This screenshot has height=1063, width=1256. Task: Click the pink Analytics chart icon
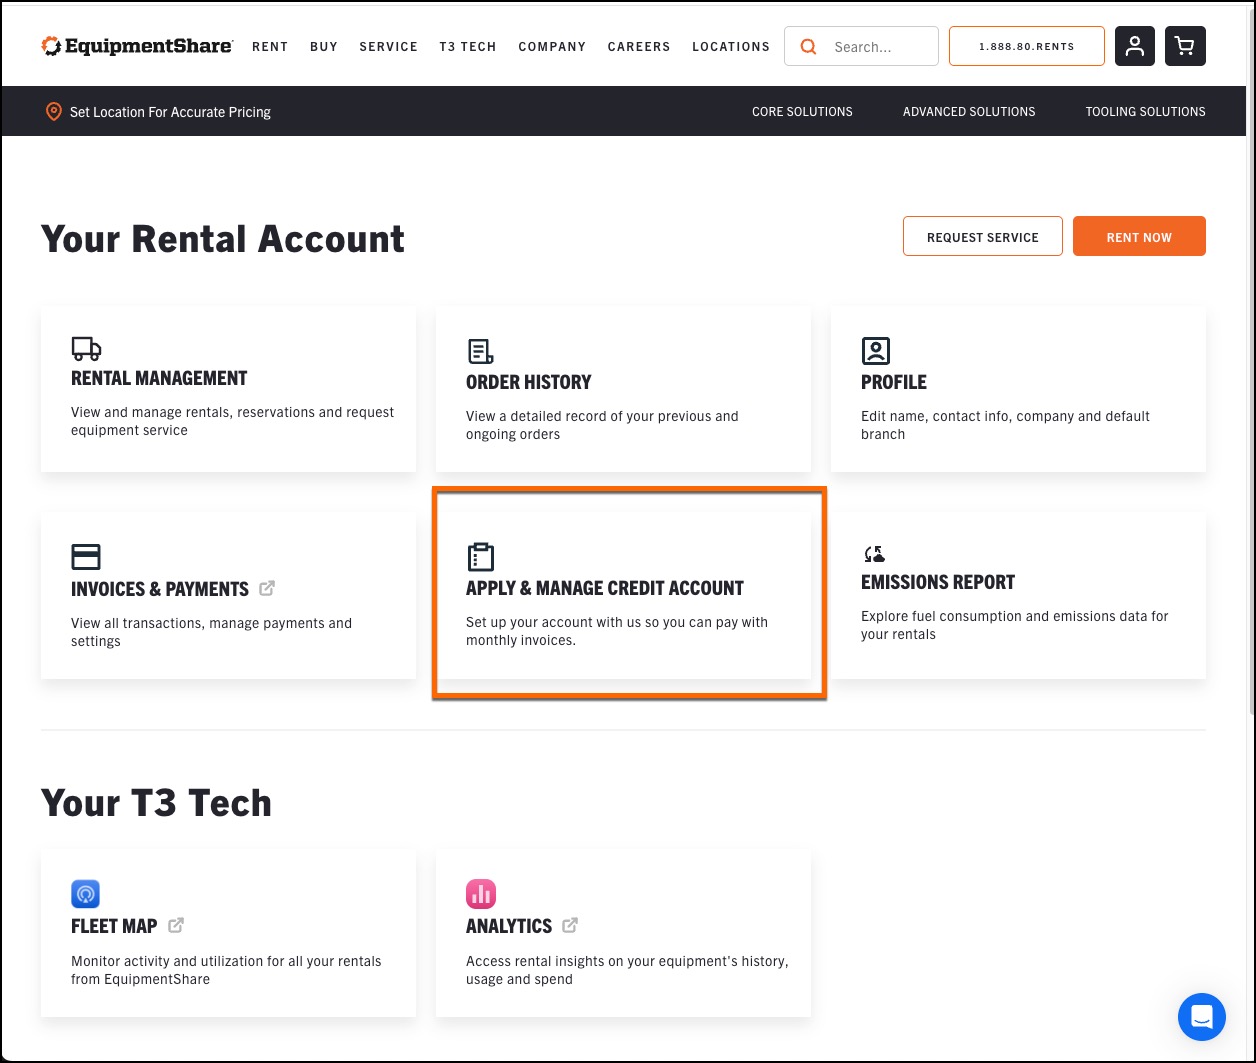(481, 893)
